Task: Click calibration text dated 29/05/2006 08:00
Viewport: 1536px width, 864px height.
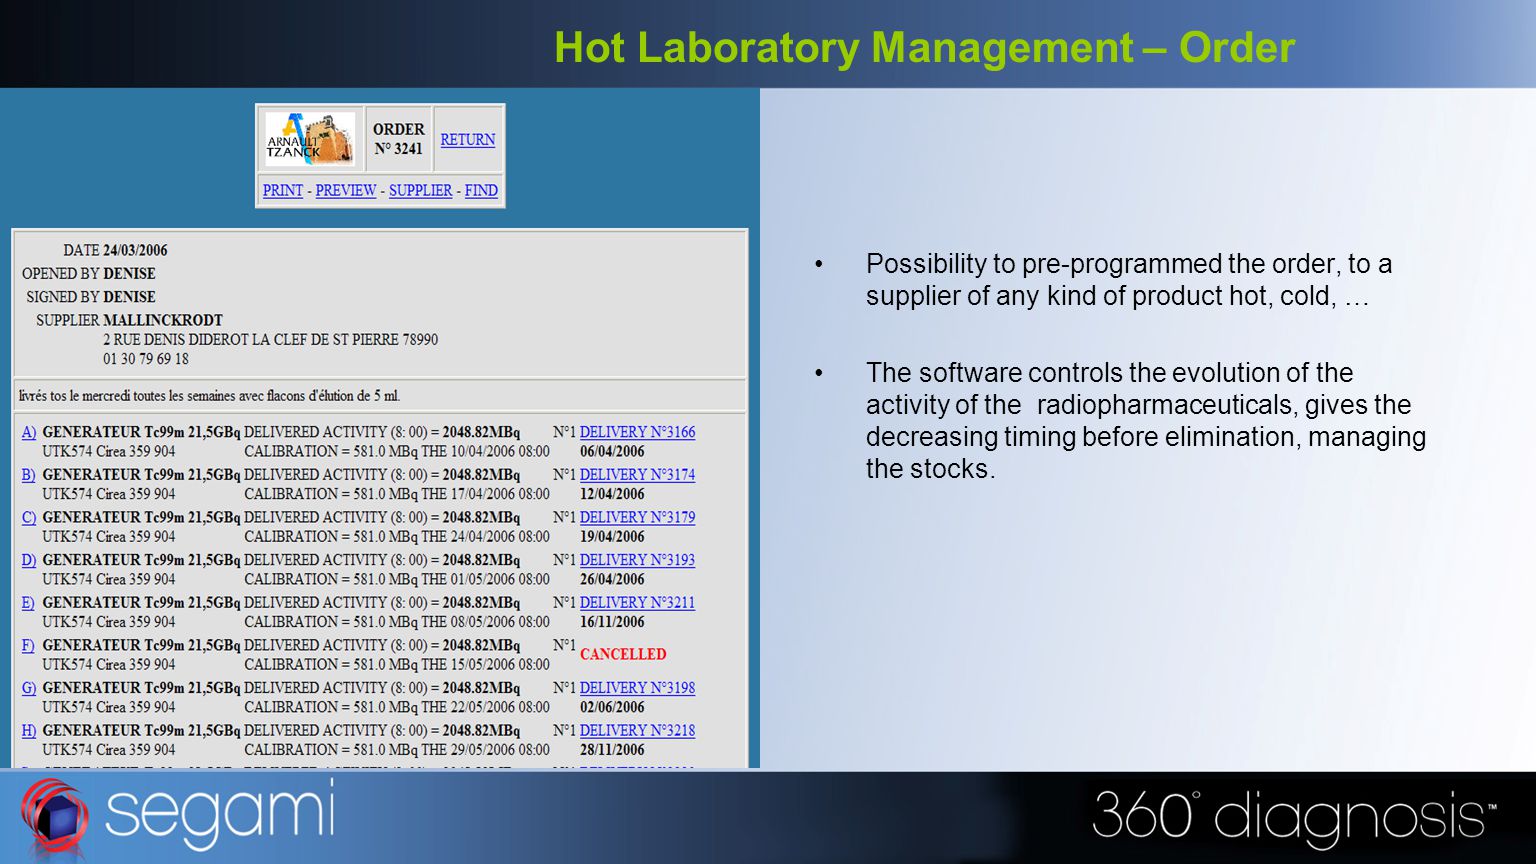Action: 397,750
